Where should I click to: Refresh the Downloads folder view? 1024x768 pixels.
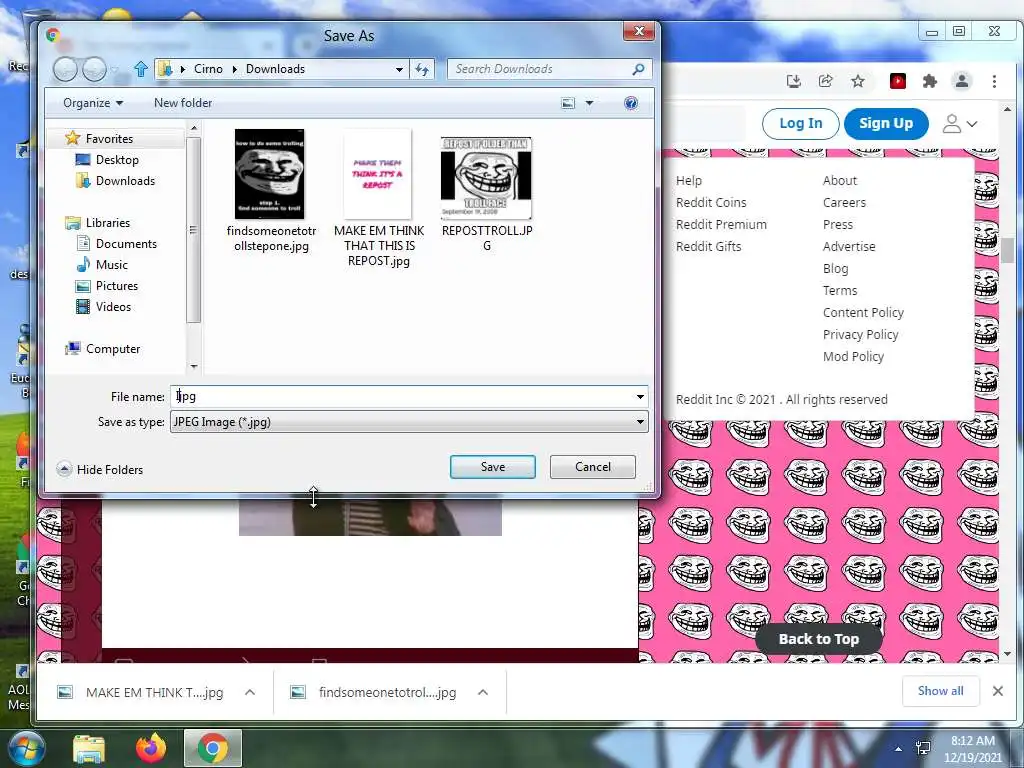click(422, 69)
